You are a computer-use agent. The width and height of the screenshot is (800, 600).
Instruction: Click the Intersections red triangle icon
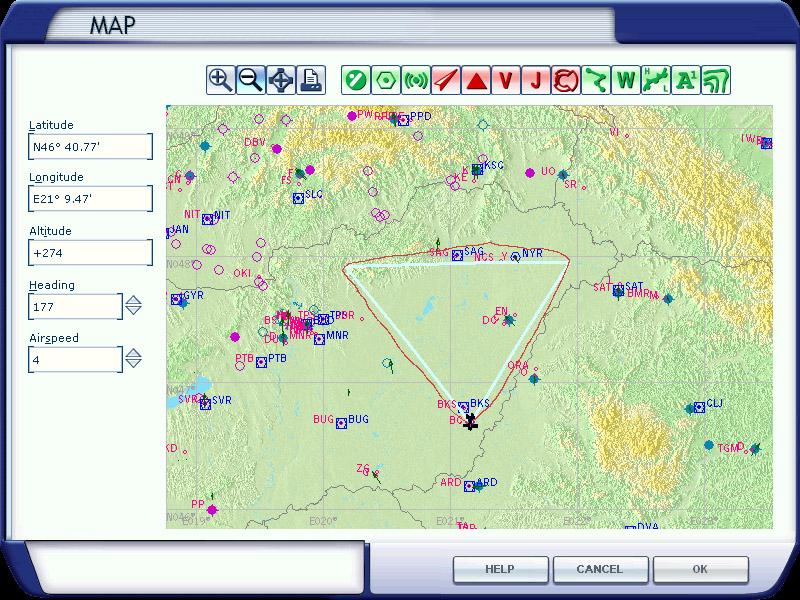[x=476, y=80]
